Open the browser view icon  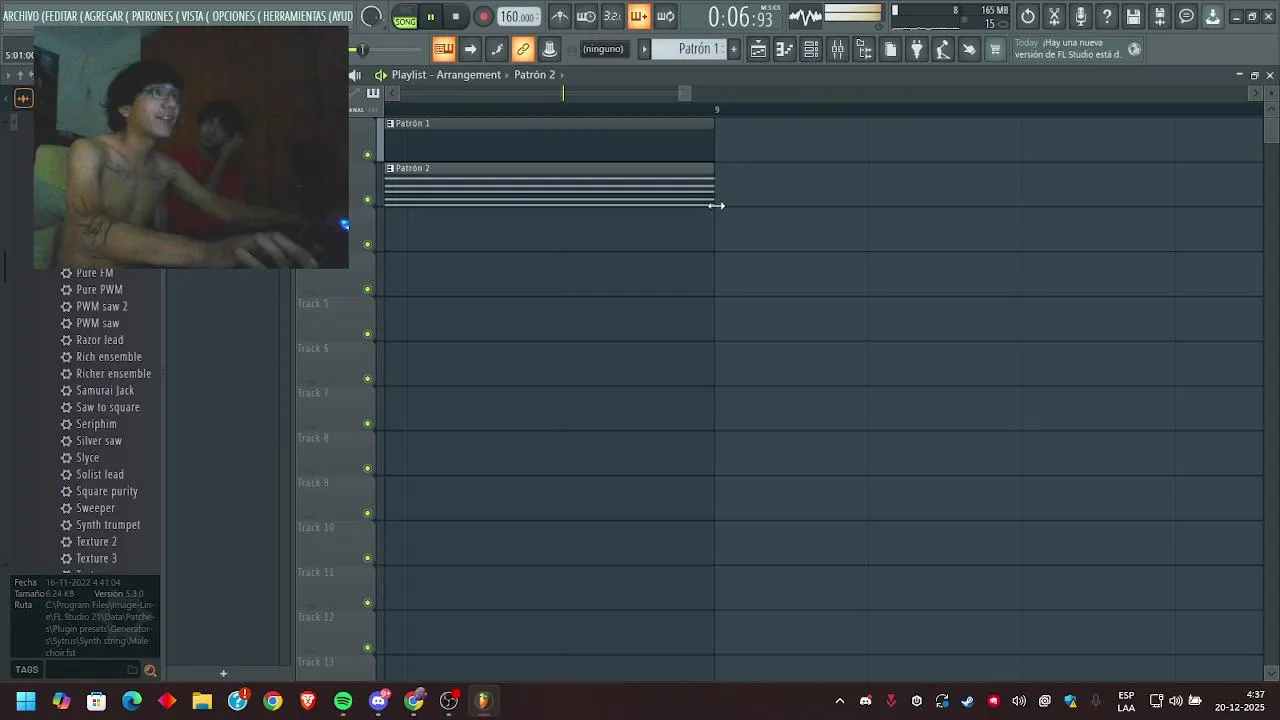tap(864, 49)
